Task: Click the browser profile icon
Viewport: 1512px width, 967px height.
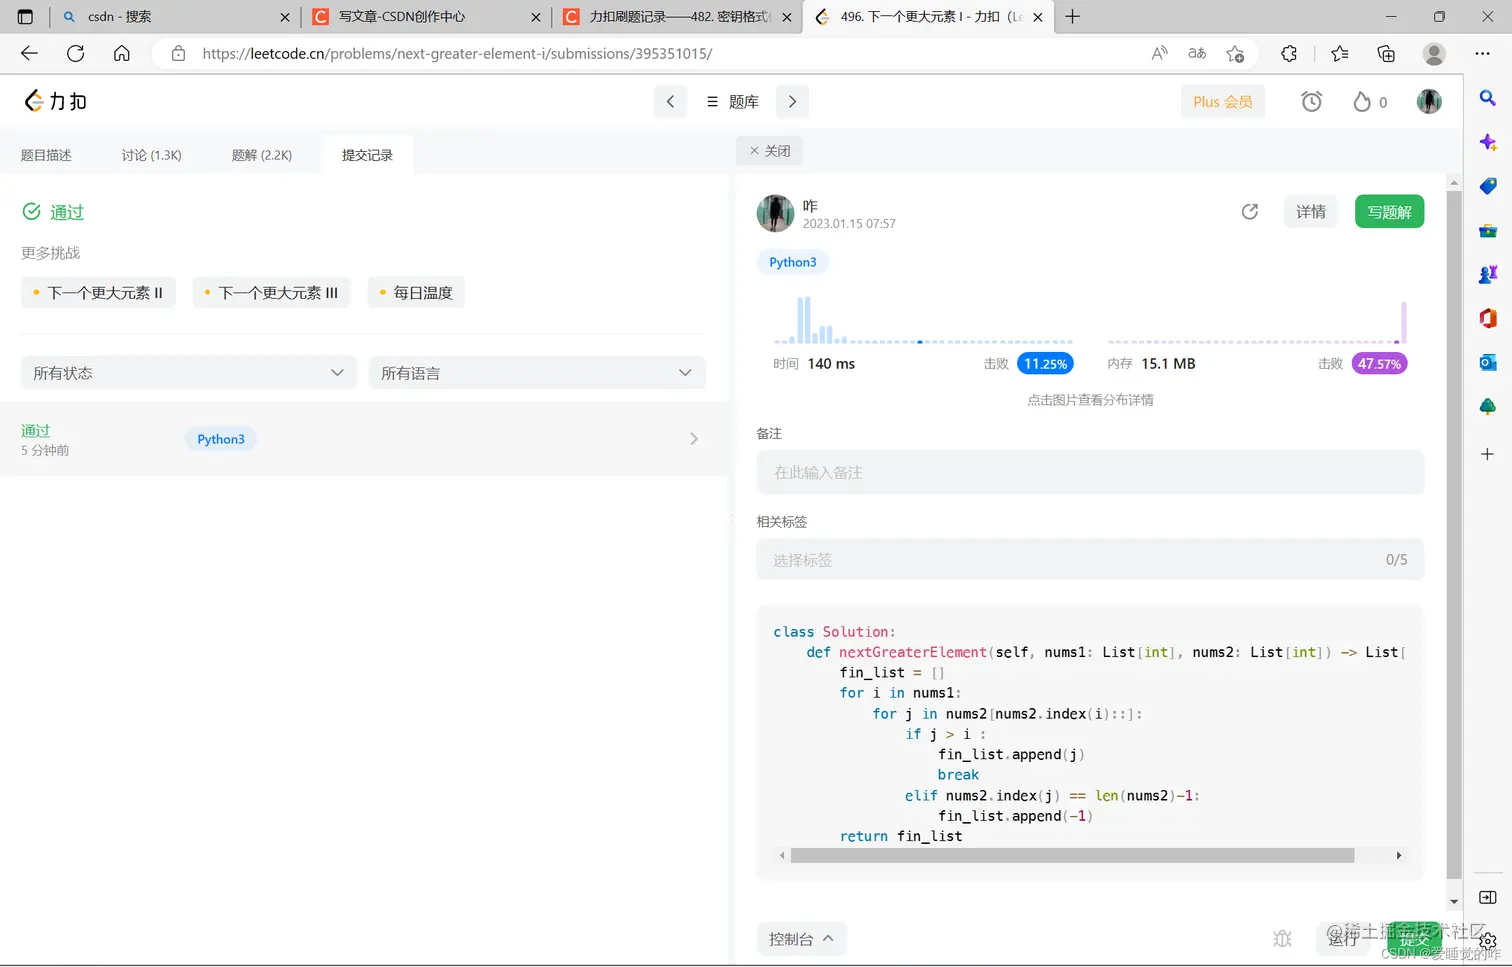Action: 1434,54
